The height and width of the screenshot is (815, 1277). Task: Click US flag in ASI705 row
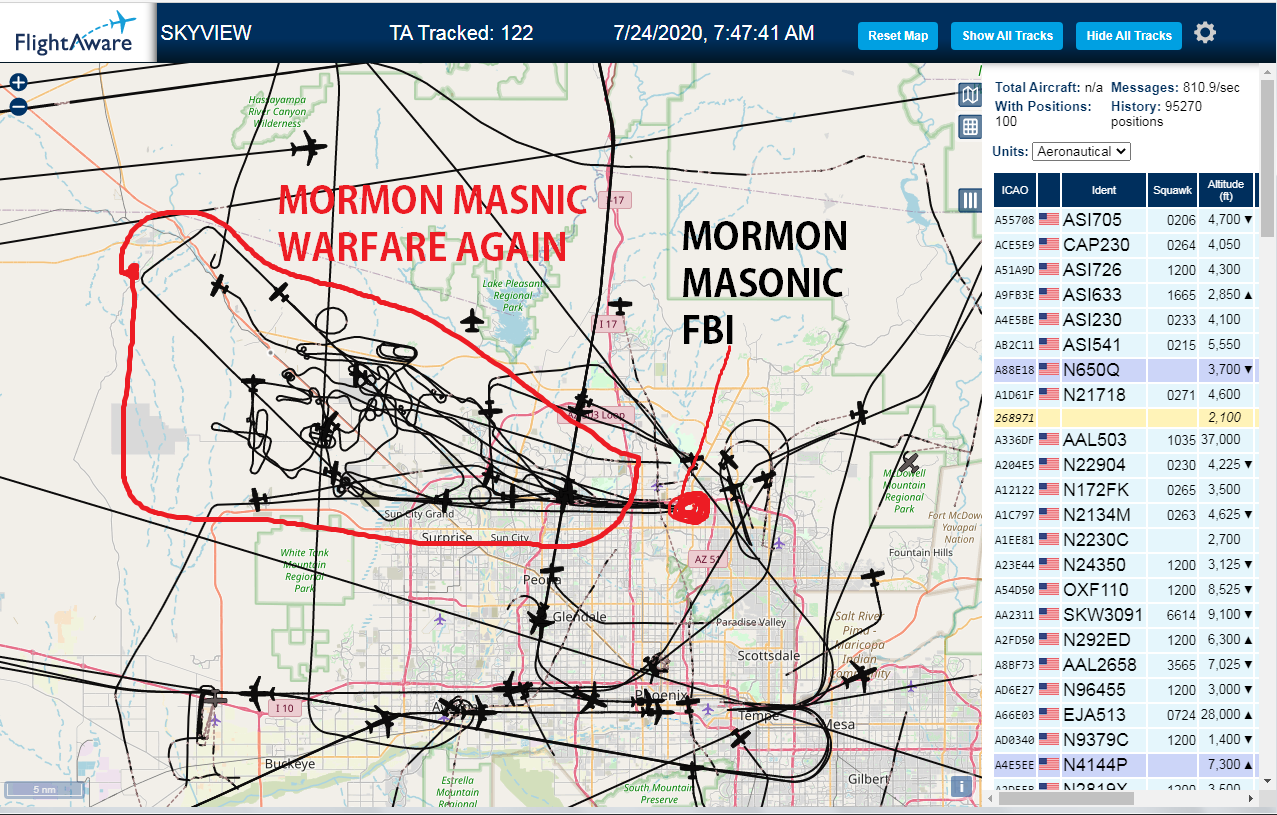tap(1049, 220)
